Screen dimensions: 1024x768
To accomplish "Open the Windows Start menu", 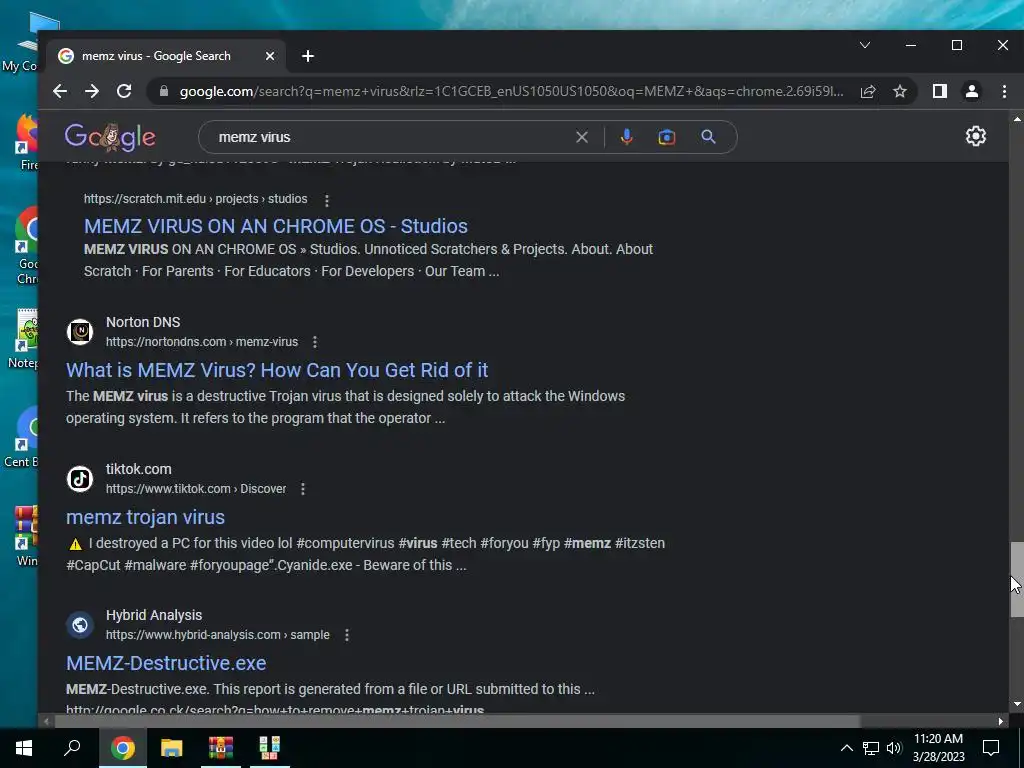I will (x=24, y=748).
